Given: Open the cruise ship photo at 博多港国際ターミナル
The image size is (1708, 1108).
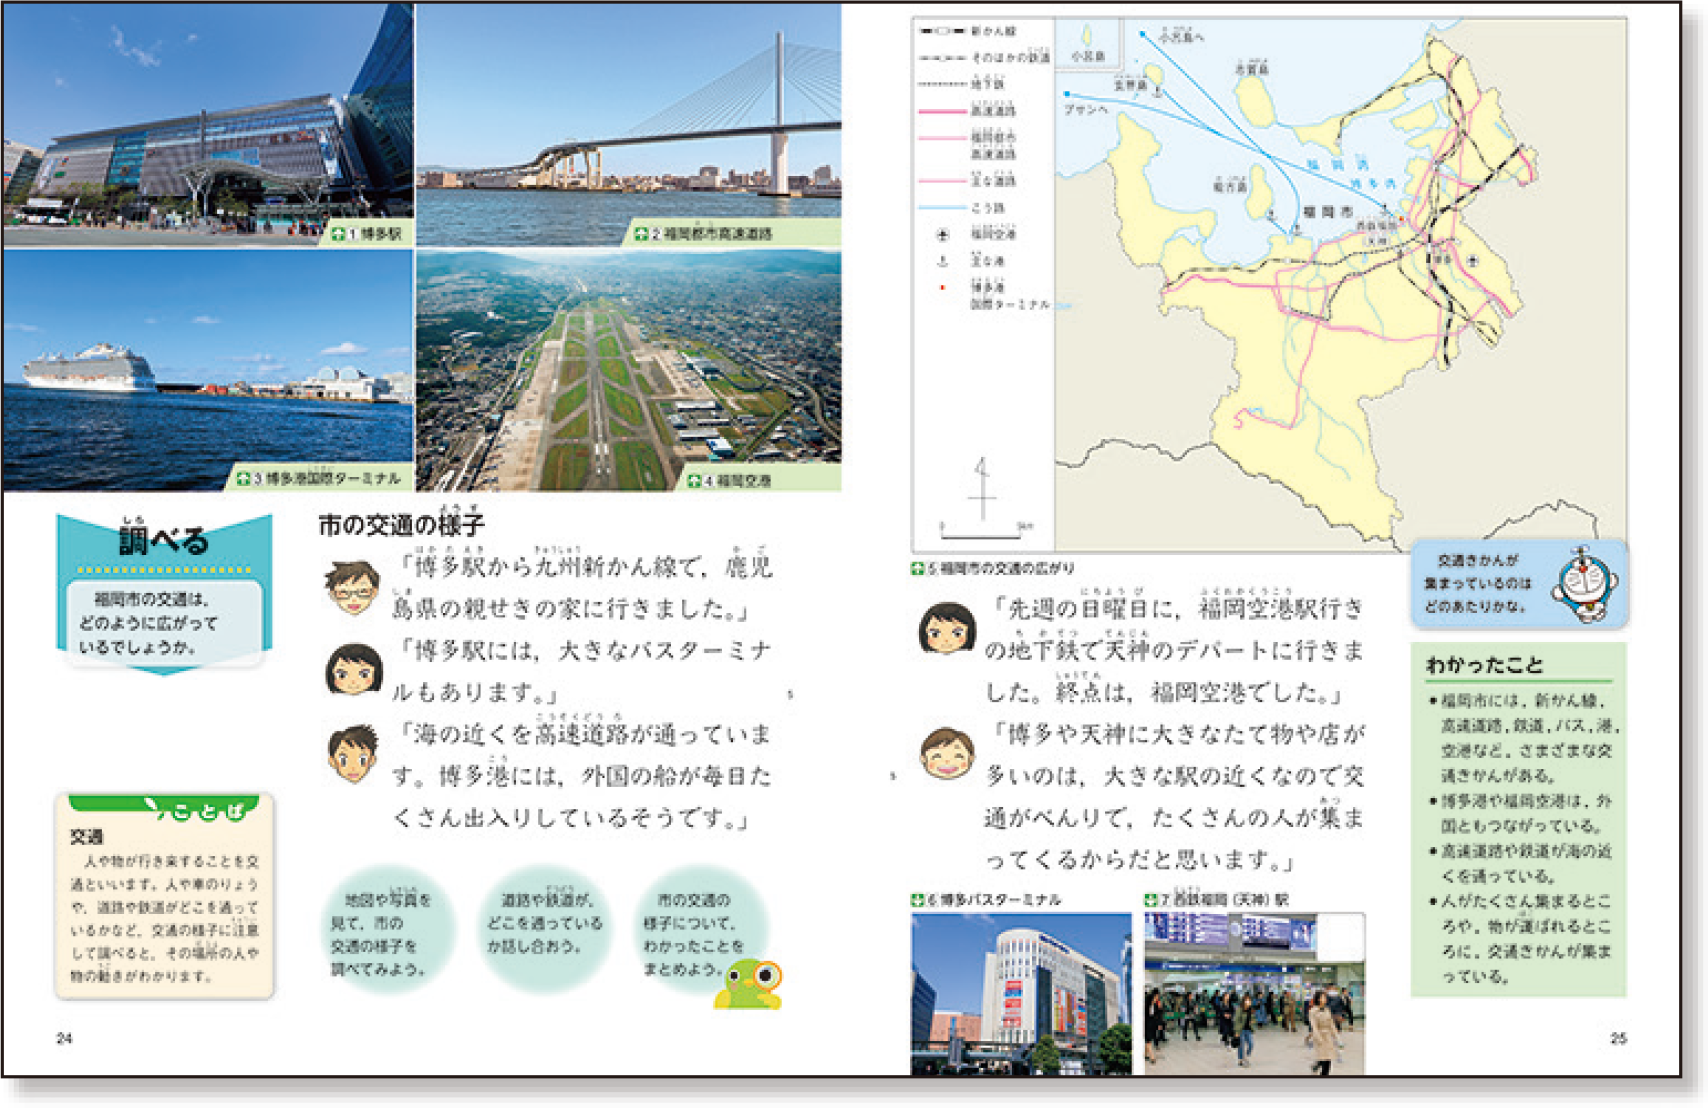Looking at the screenshot, I should coord(208,370).
